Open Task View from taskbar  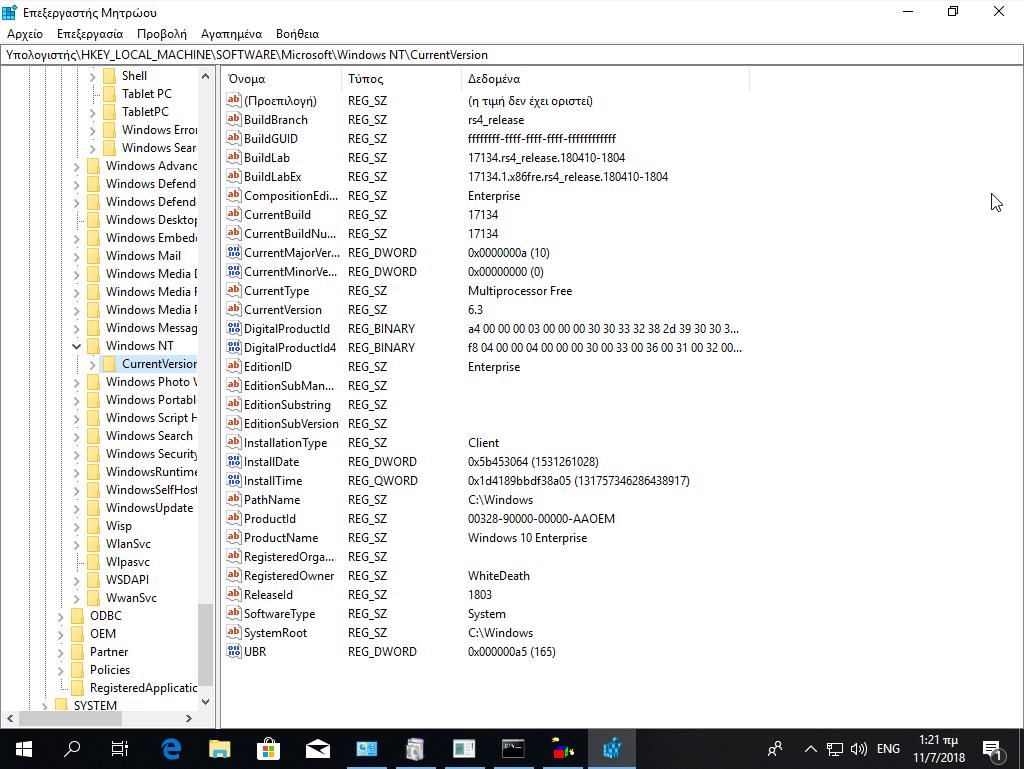(x=120, y=749)
